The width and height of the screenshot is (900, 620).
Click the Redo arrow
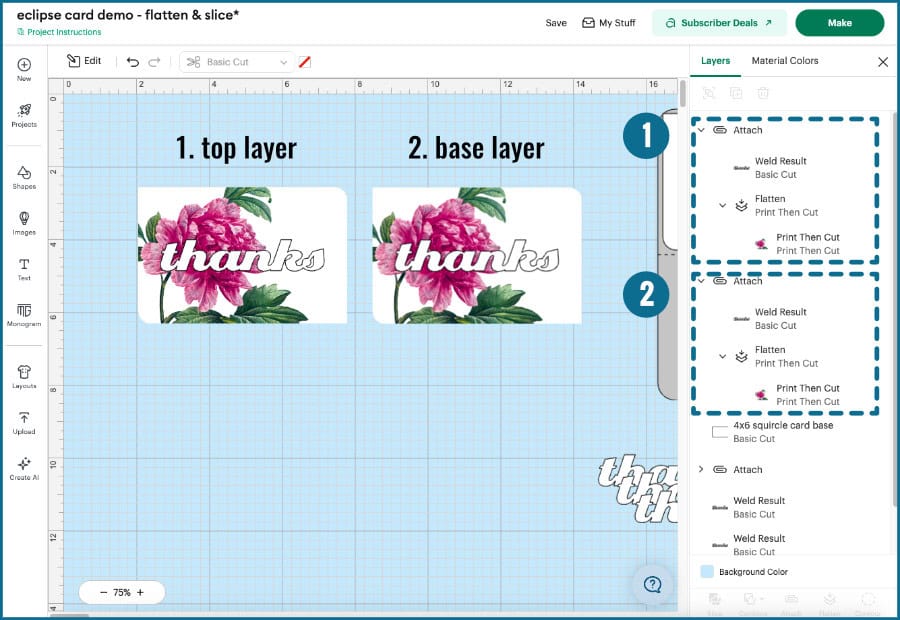coord(154,61)
